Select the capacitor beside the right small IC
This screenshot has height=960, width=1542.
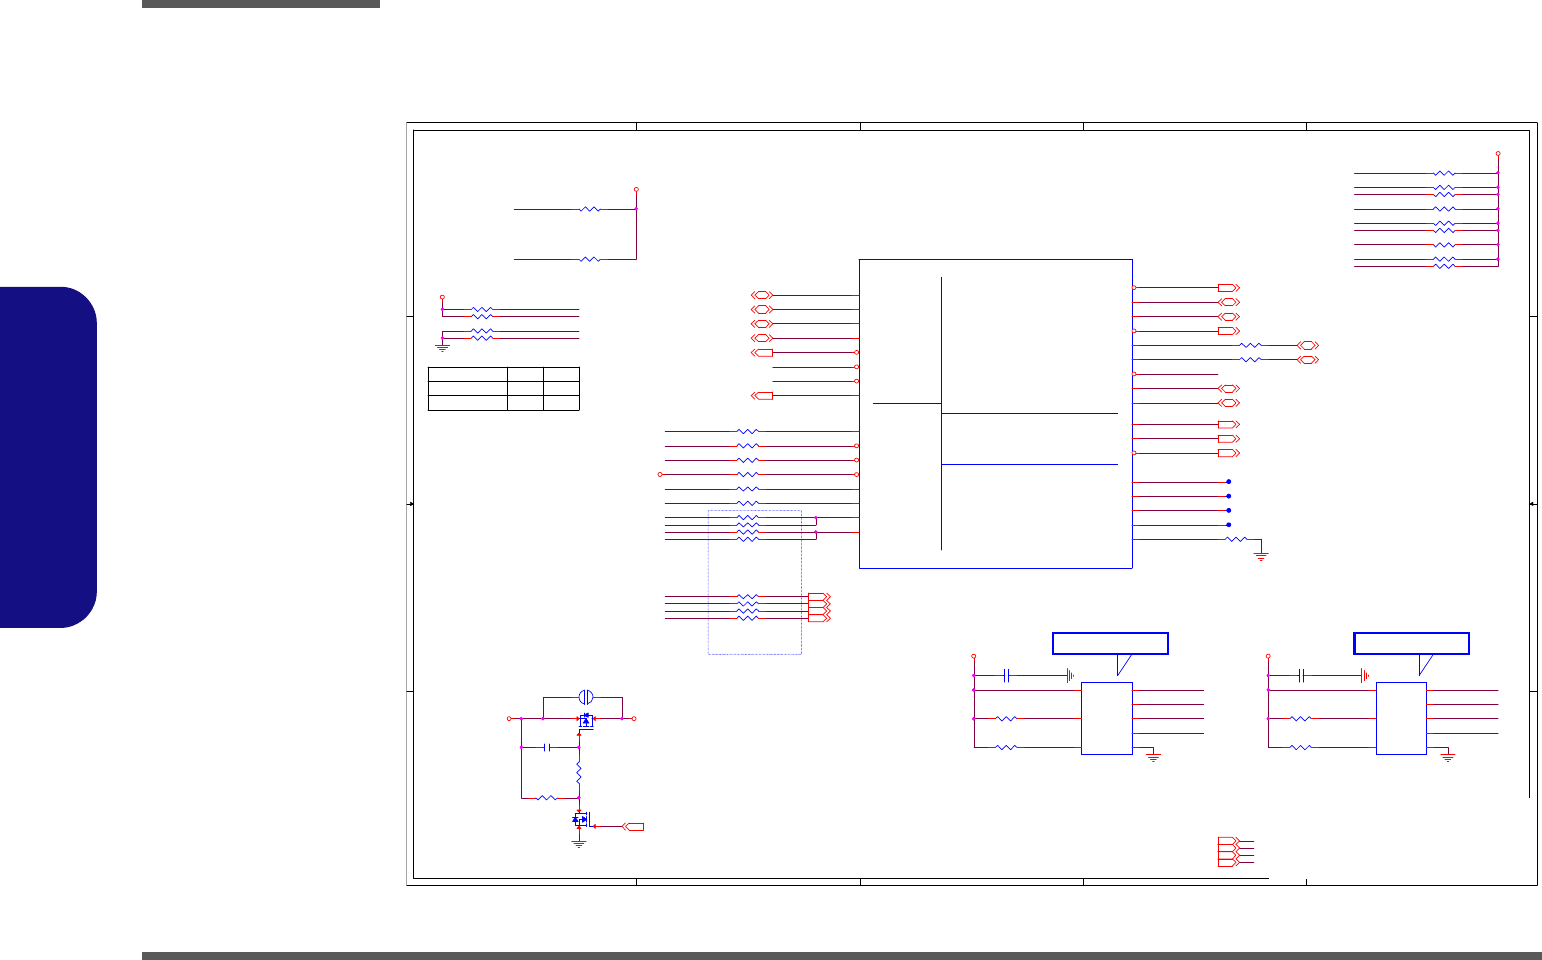[x=1301, y=676]
